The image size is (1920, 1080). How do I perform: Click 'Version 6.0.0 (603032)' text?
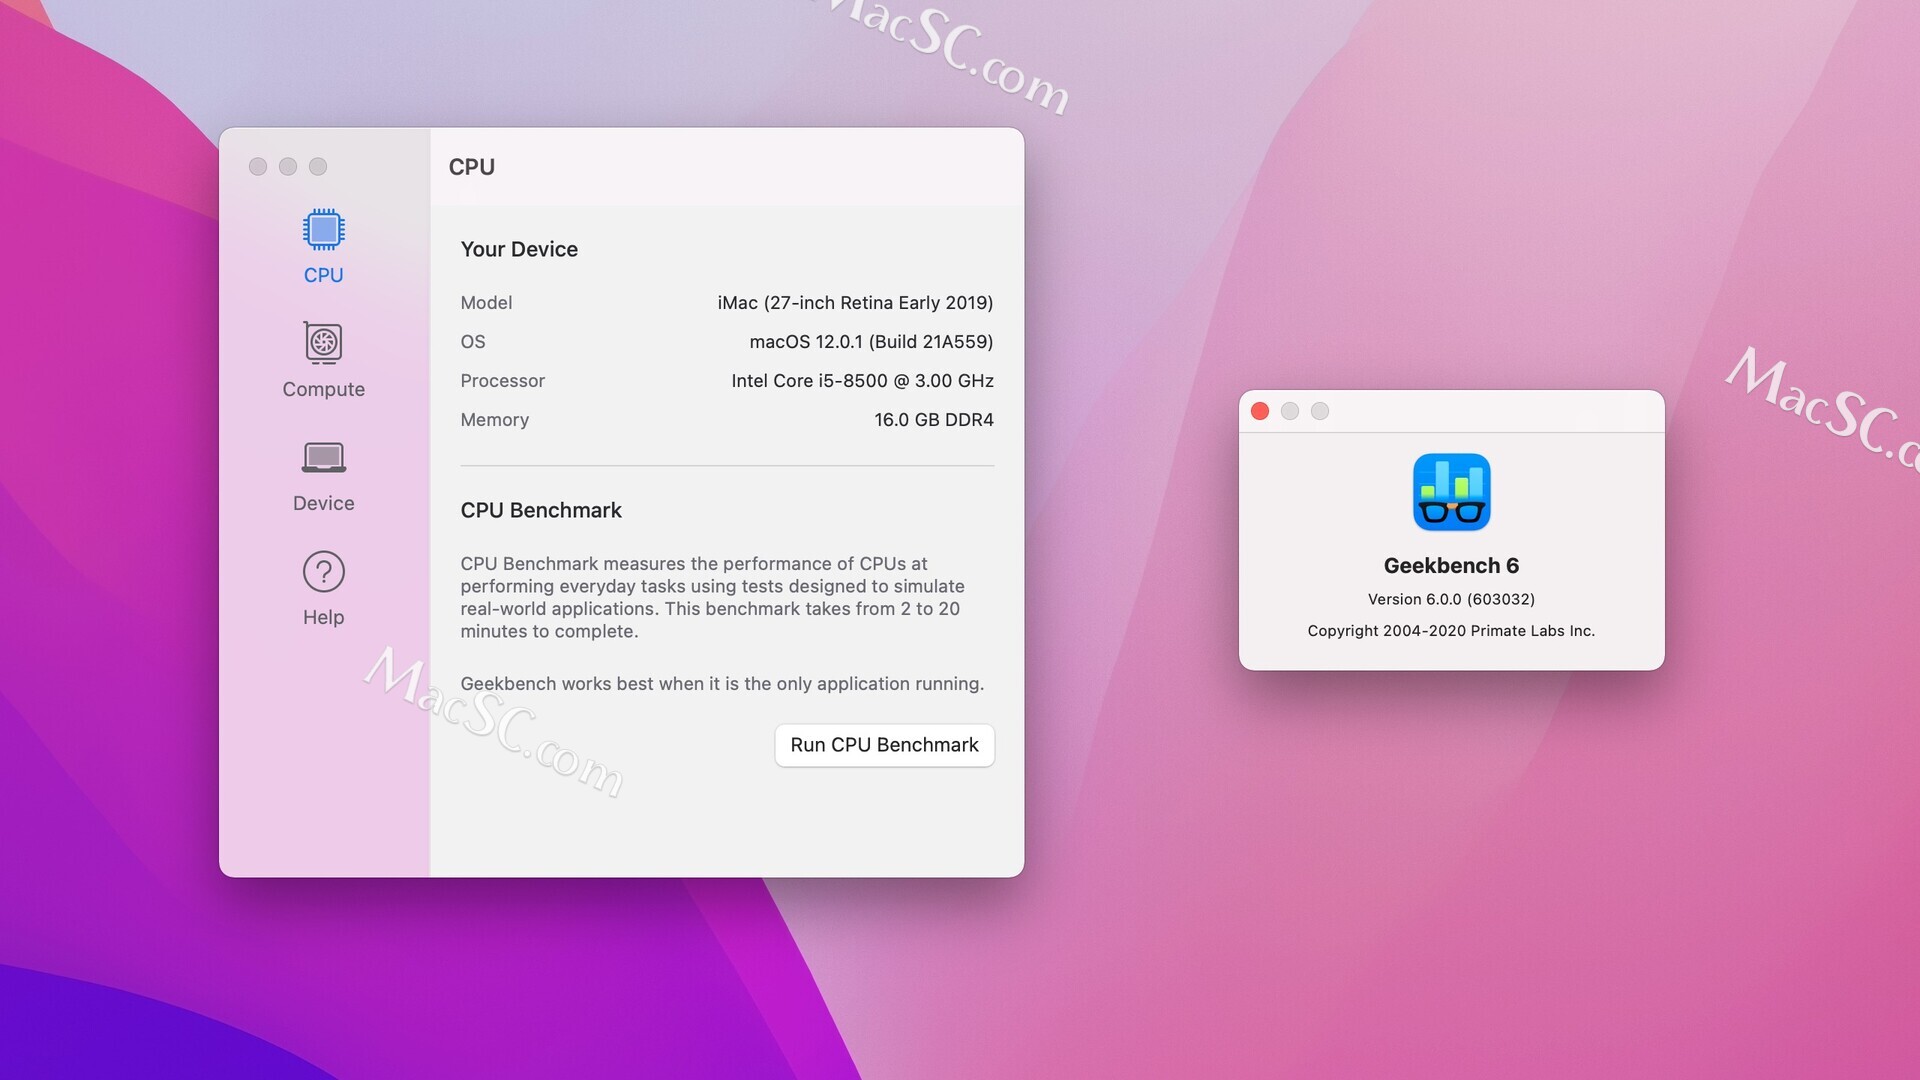coord(1451,599)
